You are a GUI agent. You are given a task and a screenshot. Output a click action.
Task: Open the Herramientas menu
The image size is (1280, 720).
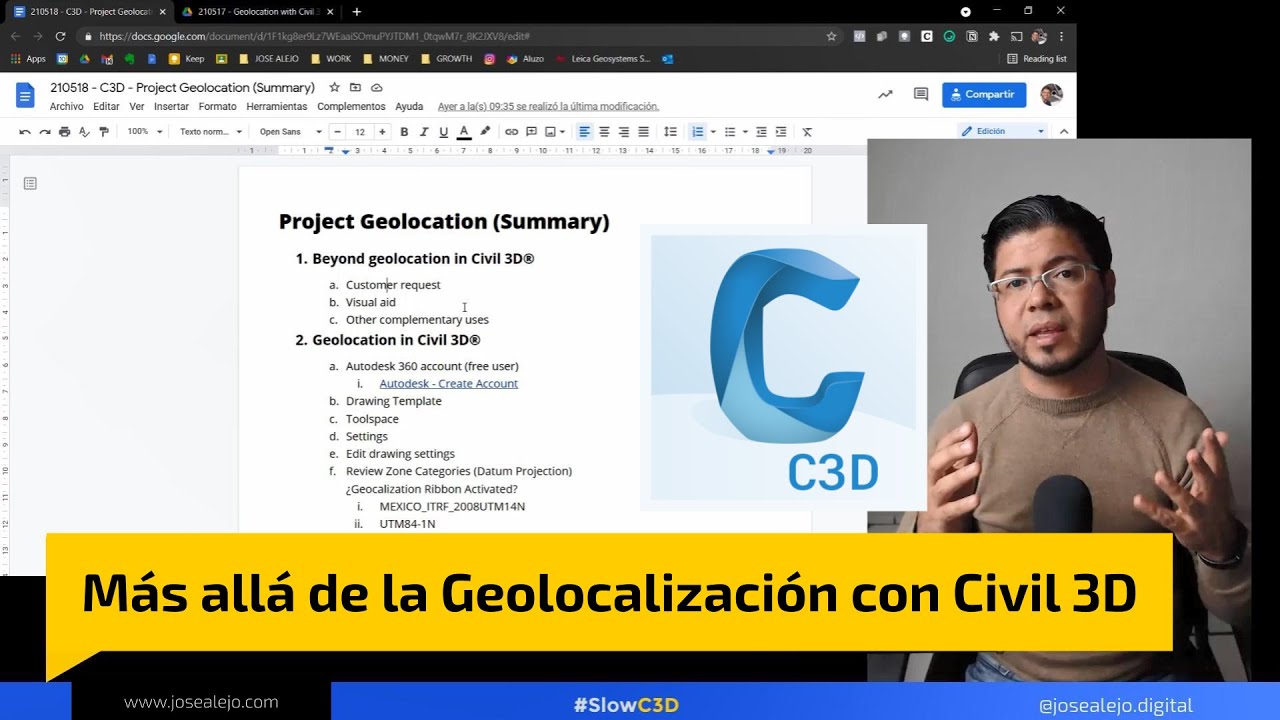277,106
